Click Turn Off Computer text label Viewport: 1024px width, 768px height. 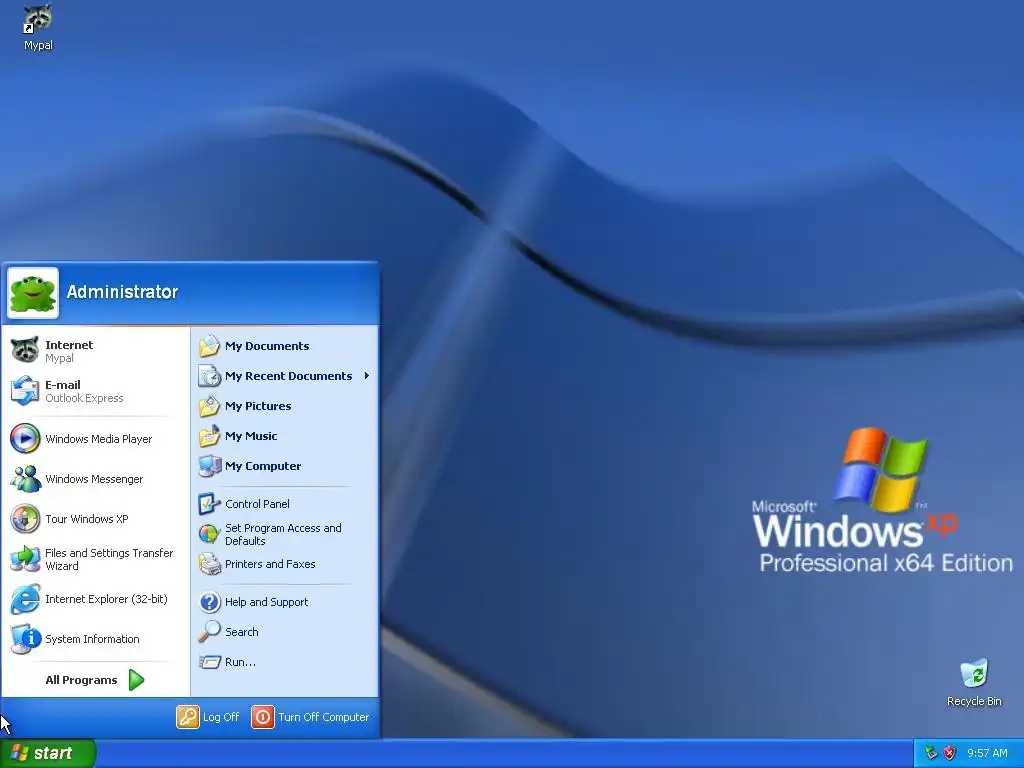(x=324, y=717)
